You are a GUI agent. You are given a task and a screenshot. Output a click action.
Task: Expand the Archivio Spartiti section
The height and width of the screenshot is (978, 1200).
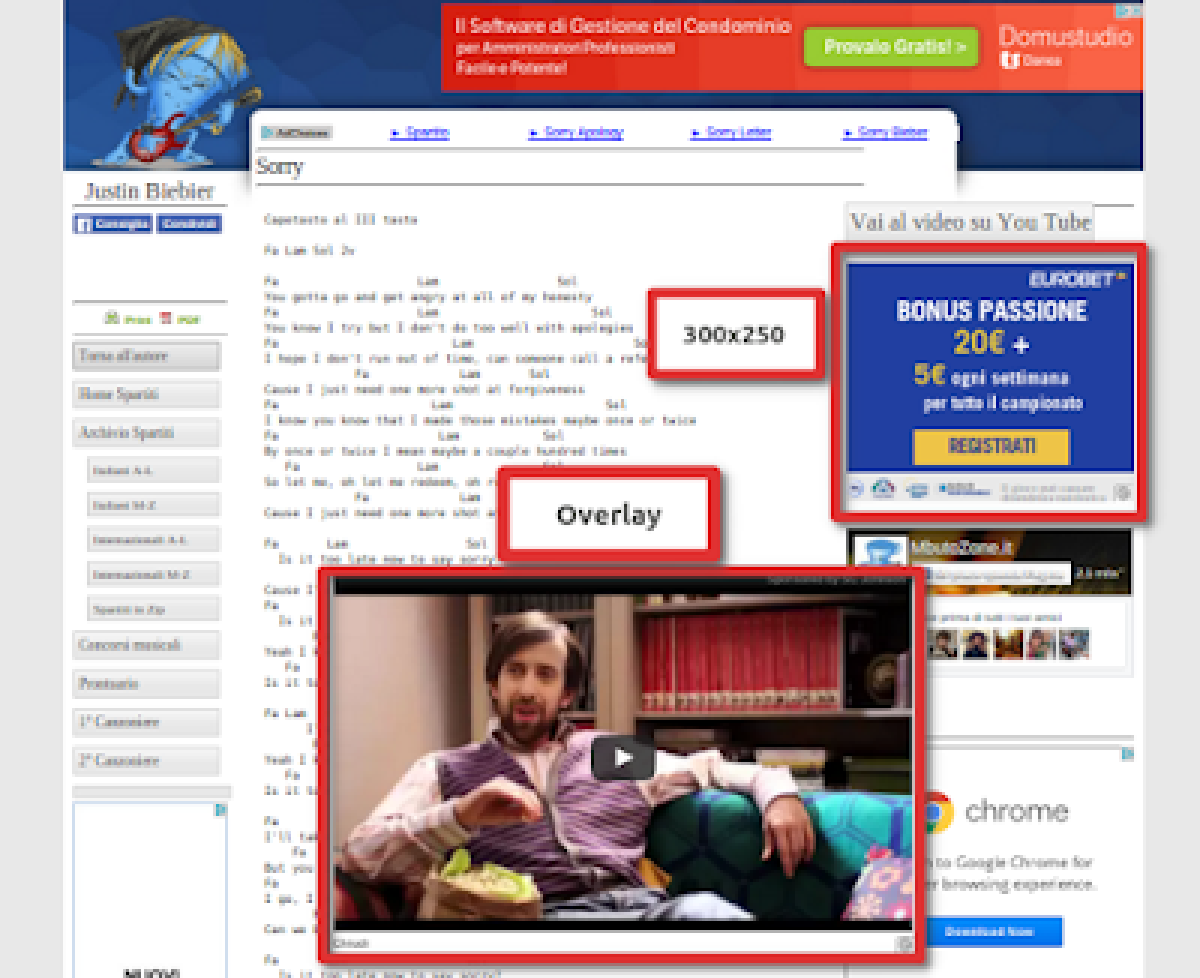click(146, 433)
